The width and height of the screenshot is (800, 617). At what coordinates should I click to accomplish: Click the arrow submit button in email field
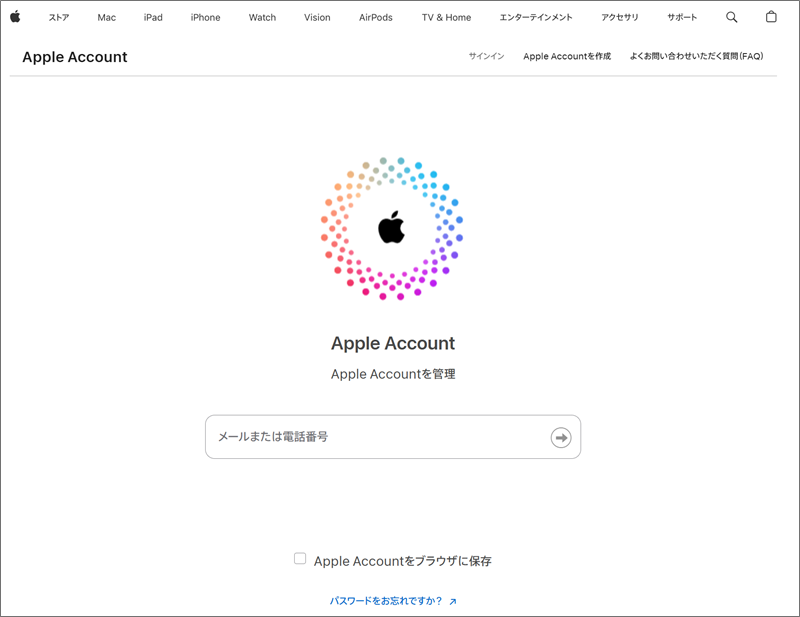pos(561,437)
